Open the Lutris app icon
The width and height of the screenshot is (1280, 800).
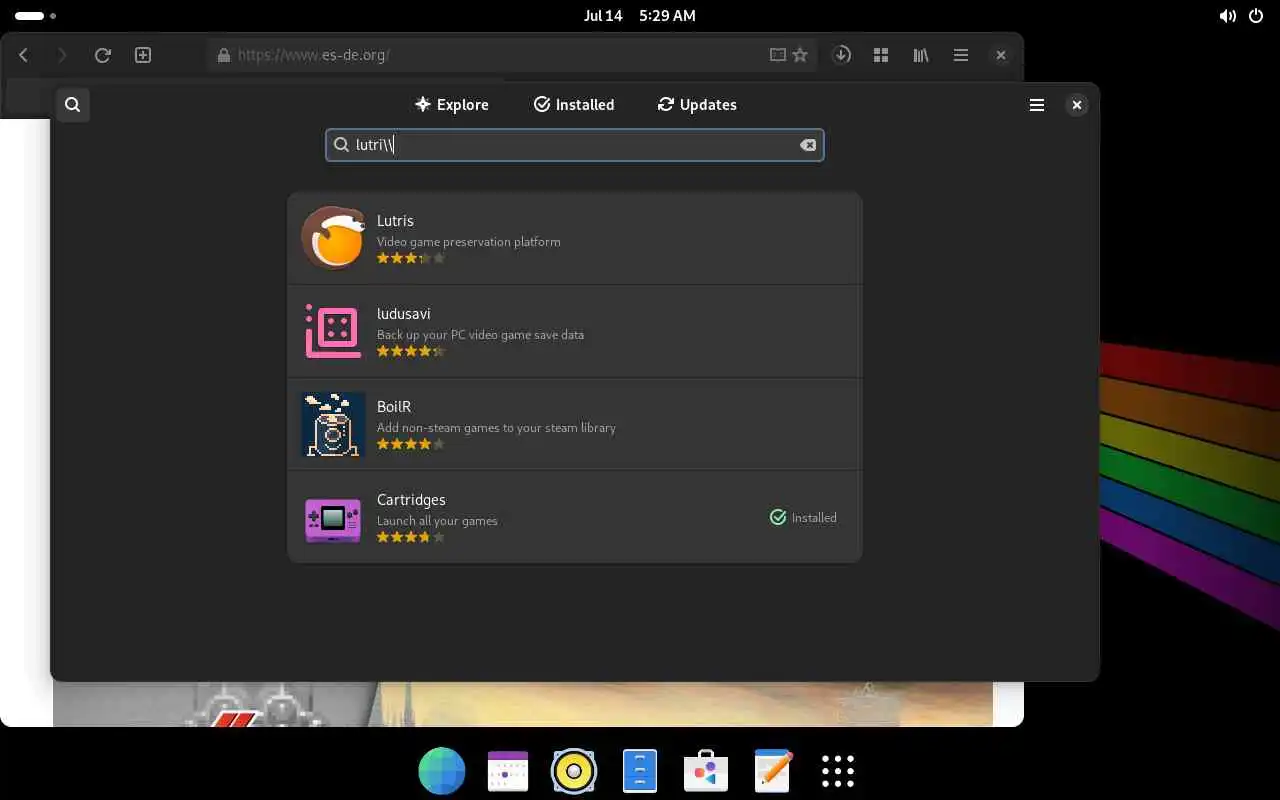(333, 238)
